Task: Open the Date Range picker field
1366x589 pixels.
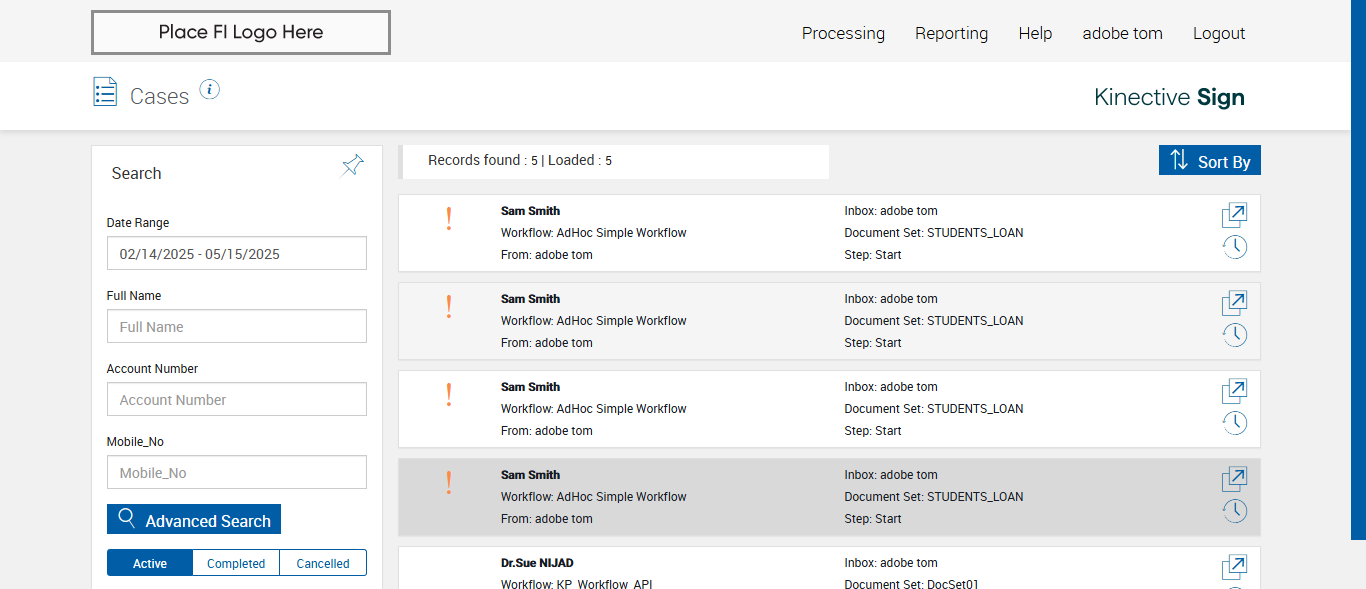Action: (237, 254)
